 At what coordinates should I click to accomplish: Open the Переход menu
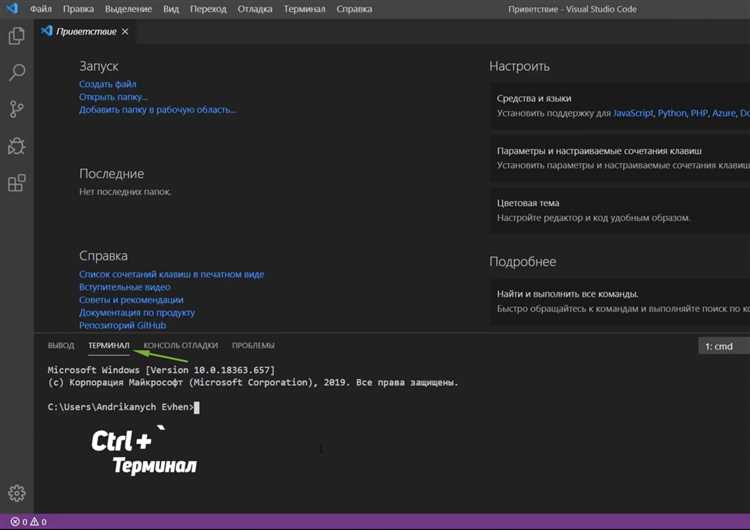pyautogui.click(x=208, y=9)
